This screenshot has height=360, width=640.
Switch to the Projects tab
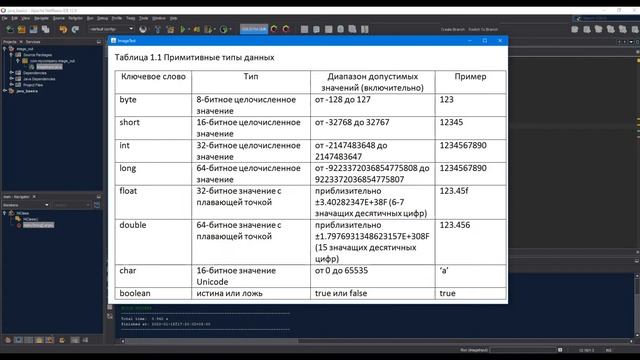tap(10, 42)
